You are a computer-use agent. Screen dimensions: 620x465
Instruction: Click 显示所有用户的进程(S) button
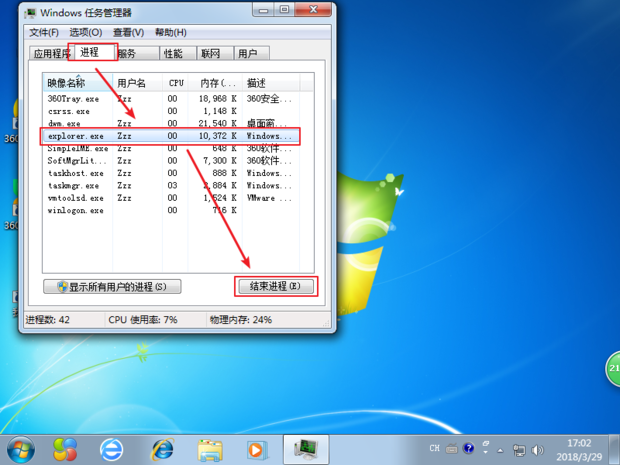point(112,287)
